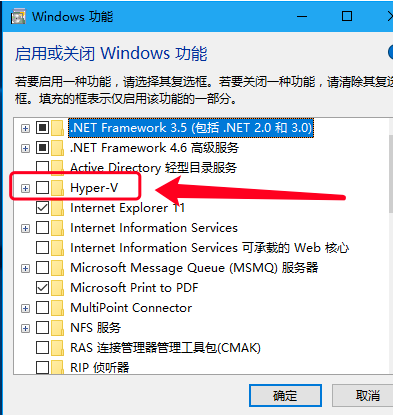393x415 pixels.
Task: Expand .NET Framework 3.5 node
Action: pos(25,128)
